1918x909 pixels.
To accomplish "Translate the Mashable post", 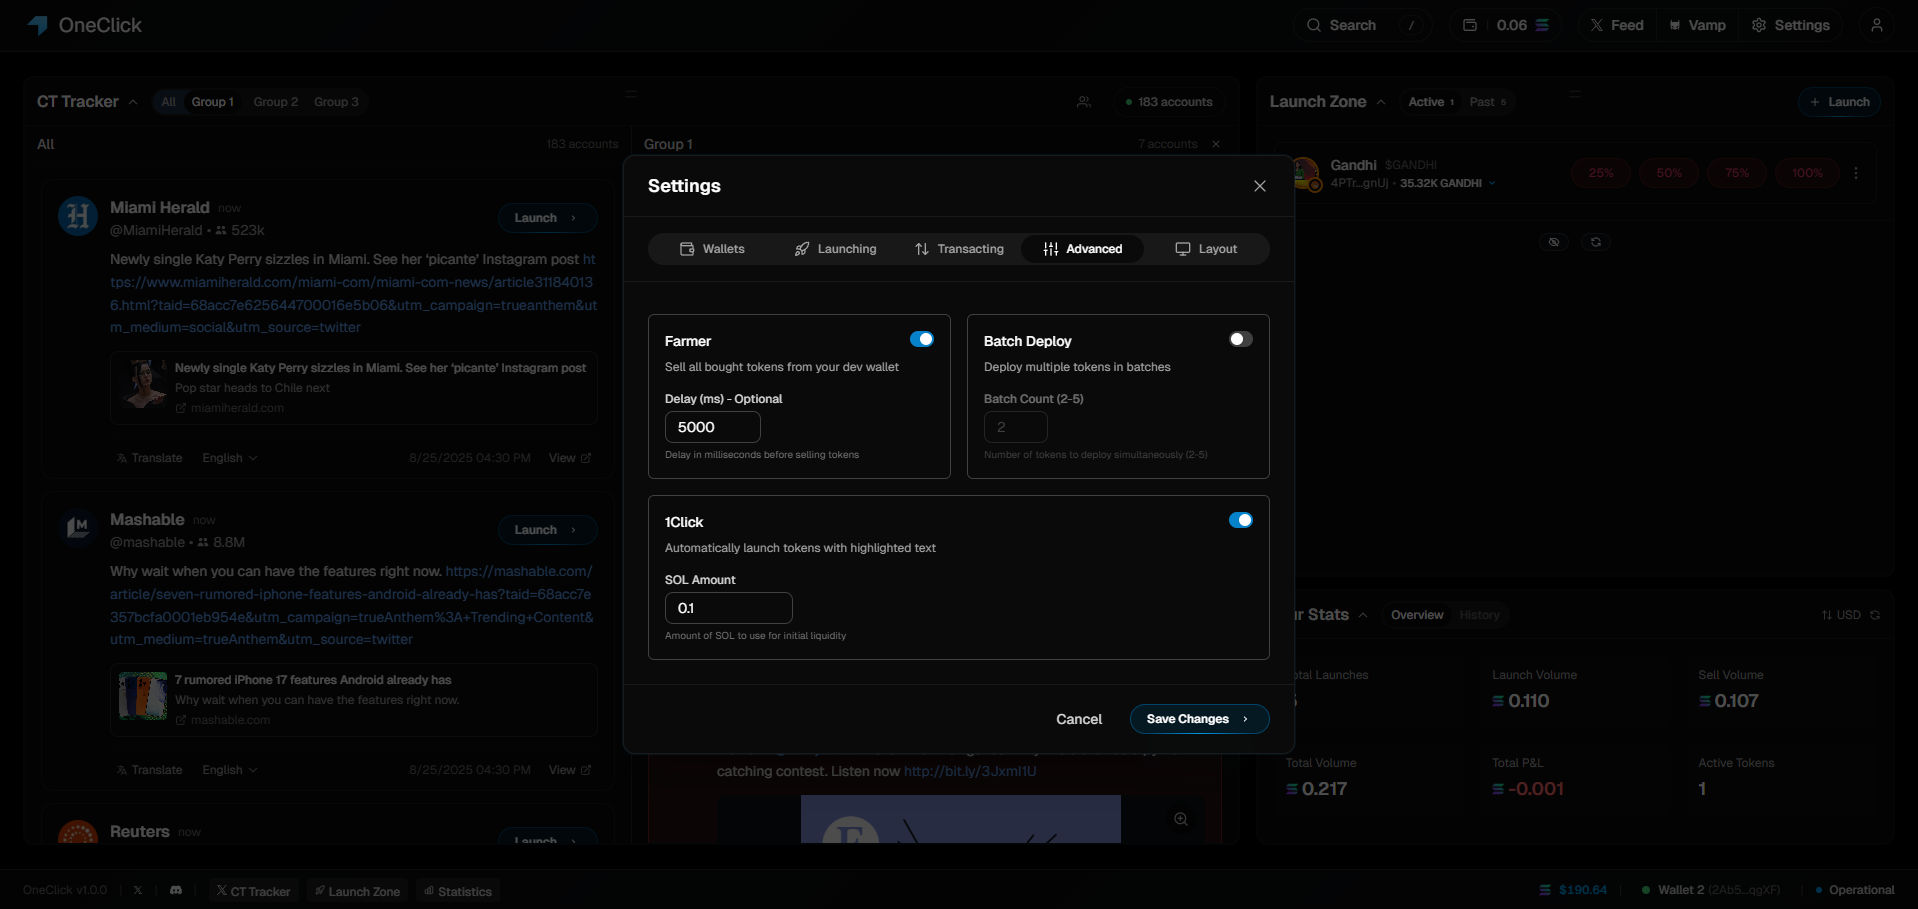I will tap(150, 770).
